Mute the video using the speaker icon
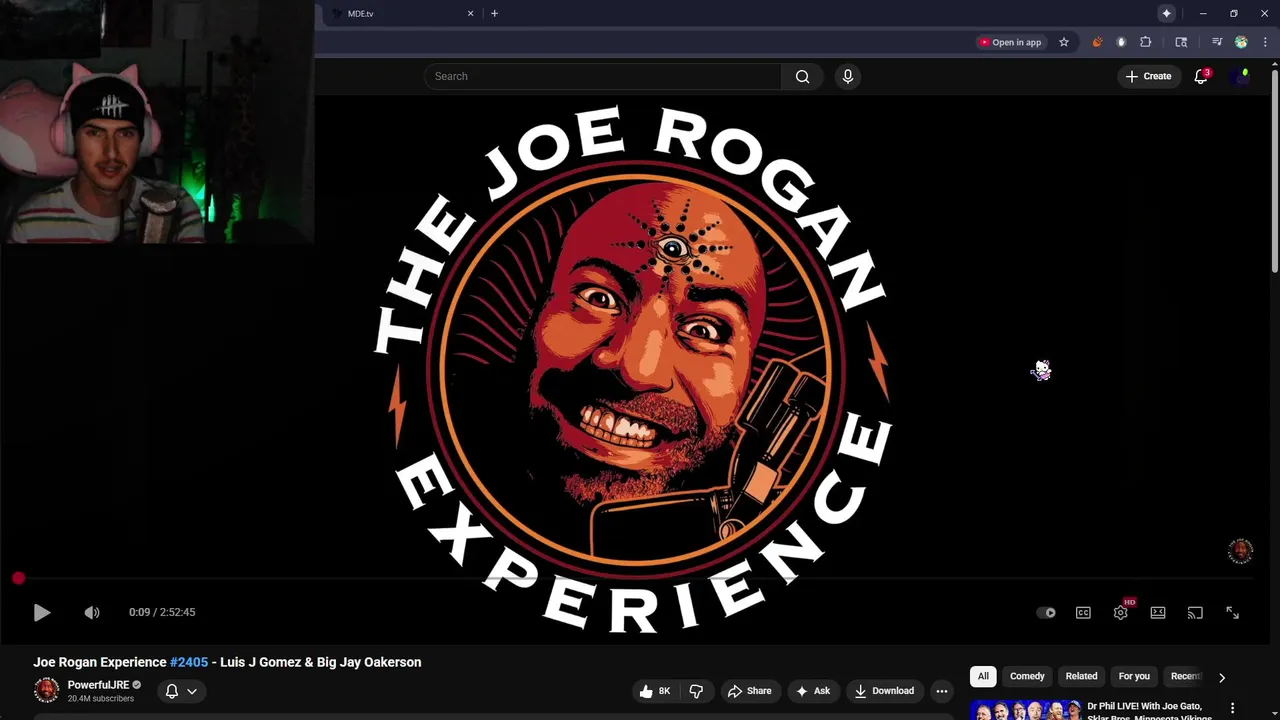 (92, 613)
